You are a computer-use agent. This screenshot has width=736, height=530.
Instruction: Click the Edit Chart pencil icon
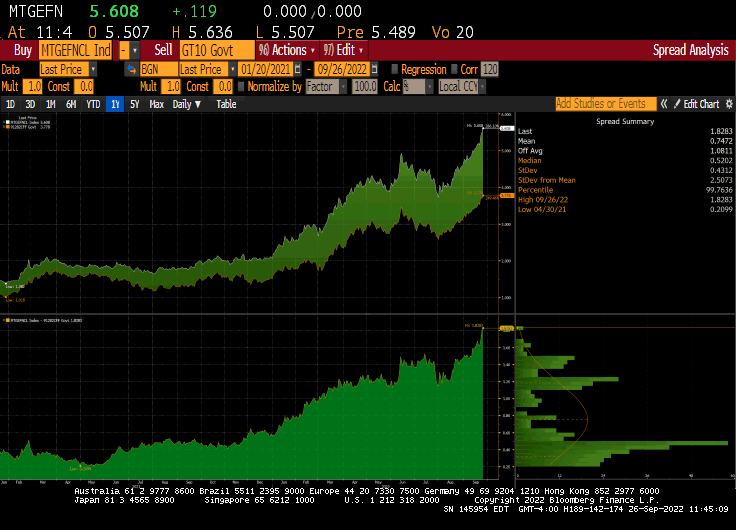(676, 104)
